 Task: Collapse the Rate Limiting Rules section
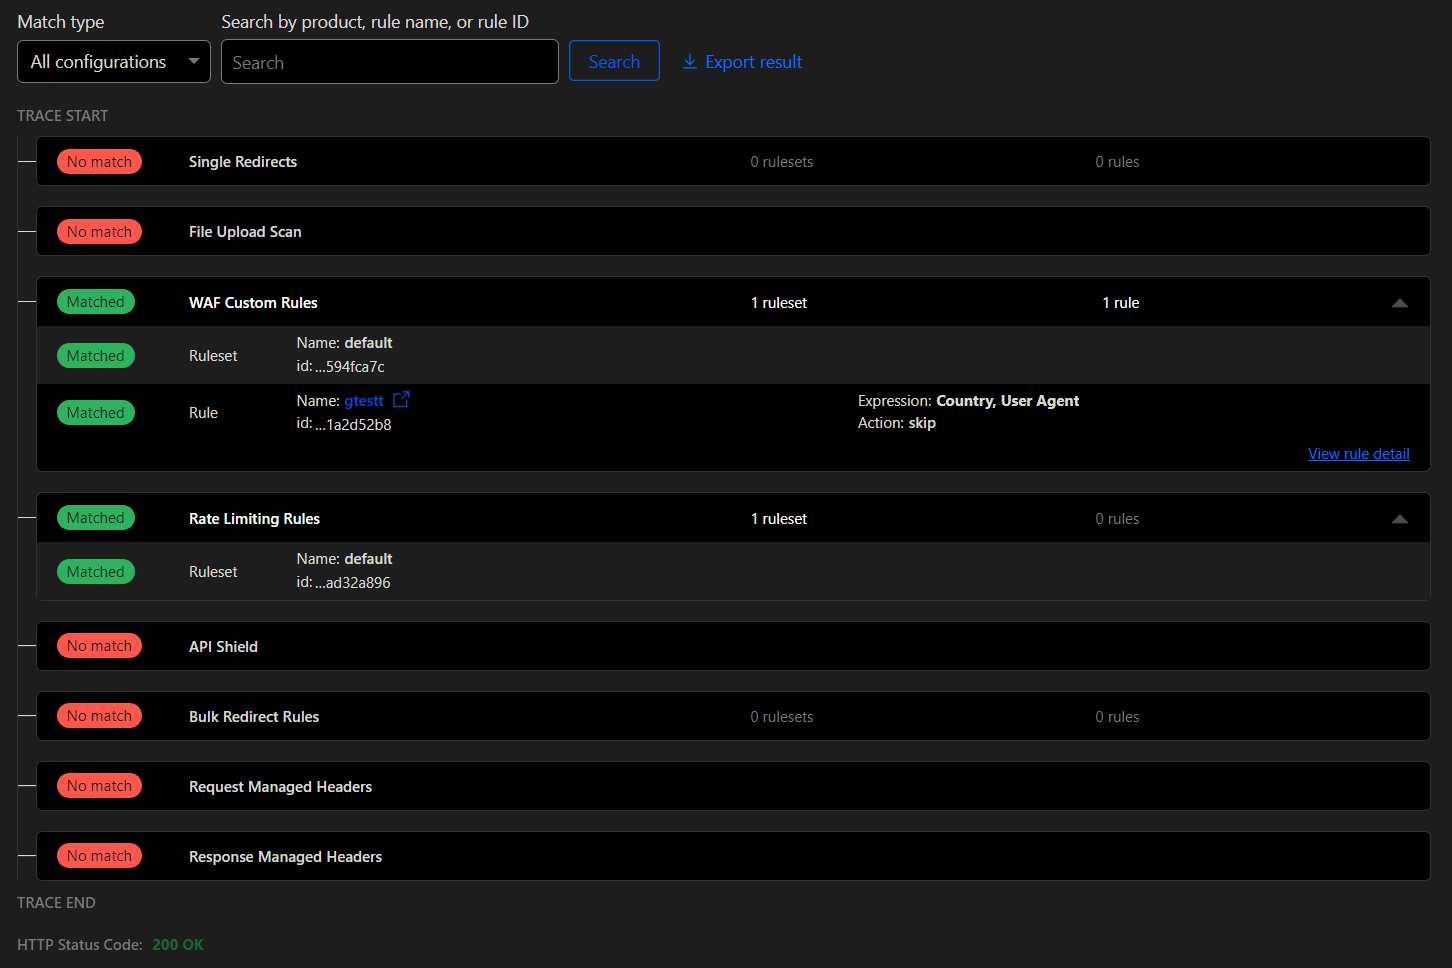[1399, 519]
